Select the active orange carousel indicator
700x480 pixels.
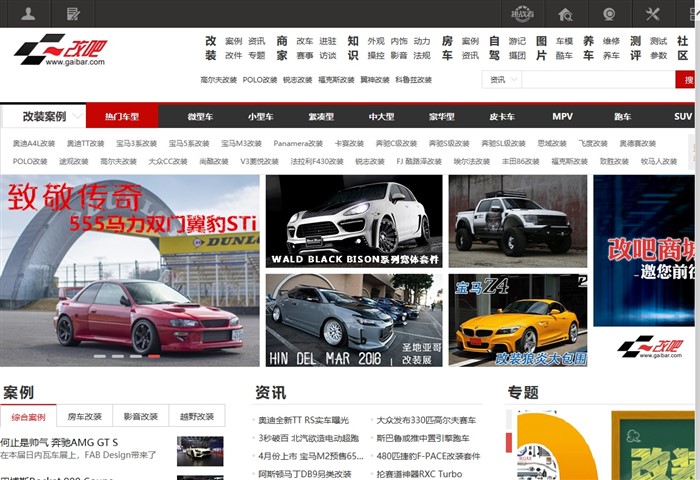(154, 356)
